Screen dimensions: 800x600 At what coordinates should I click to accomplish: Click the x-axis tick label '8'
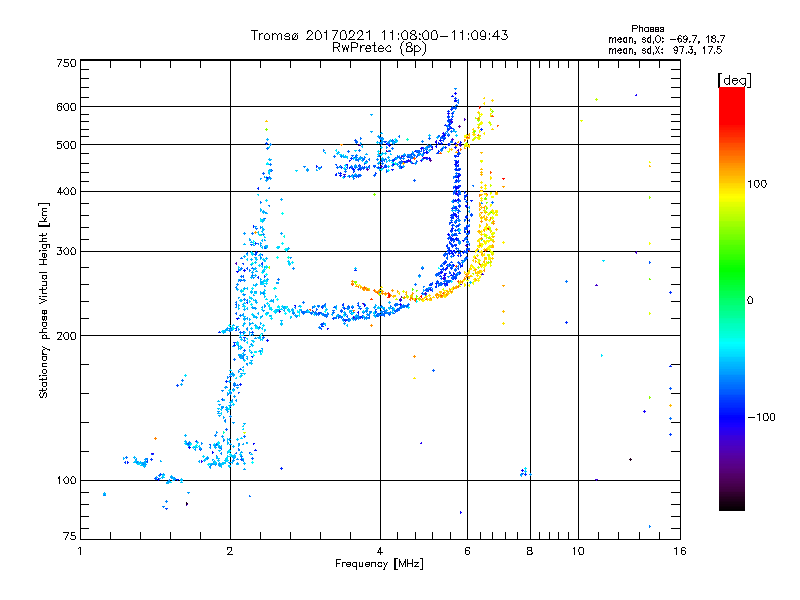point(530,551)
